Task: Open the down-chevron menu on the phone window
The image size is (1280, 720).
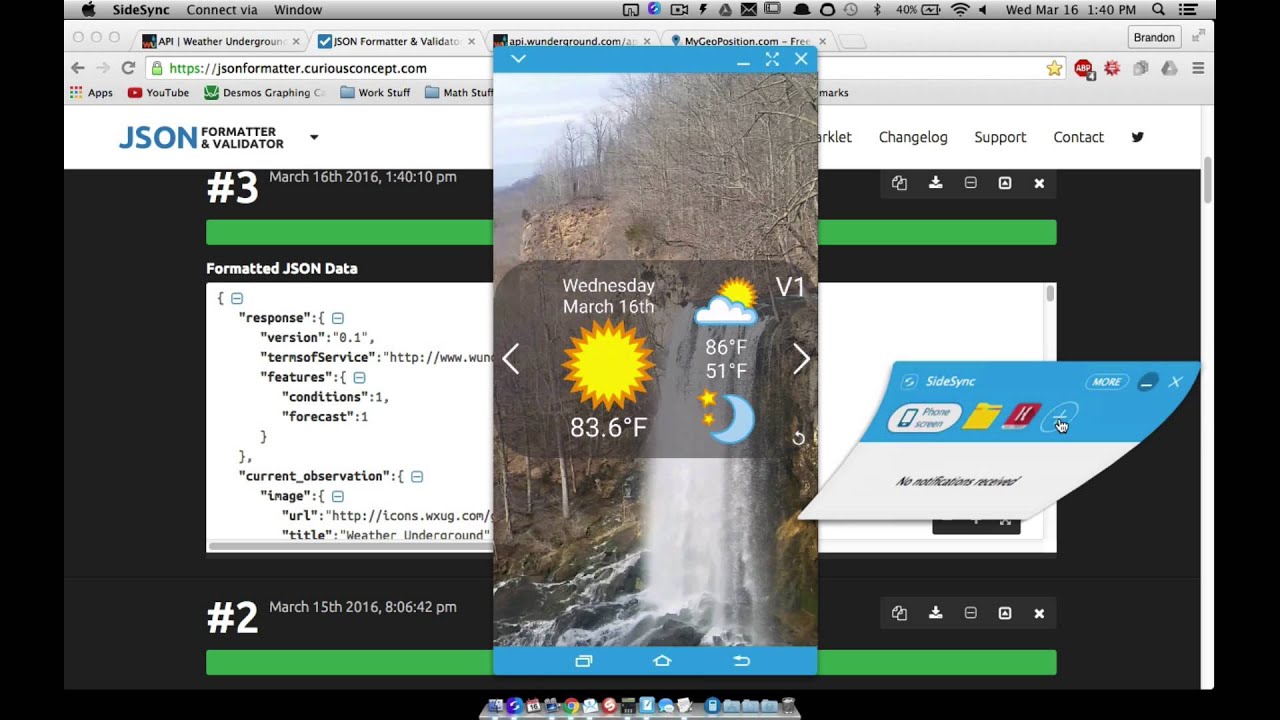Action: click(518, 59)
